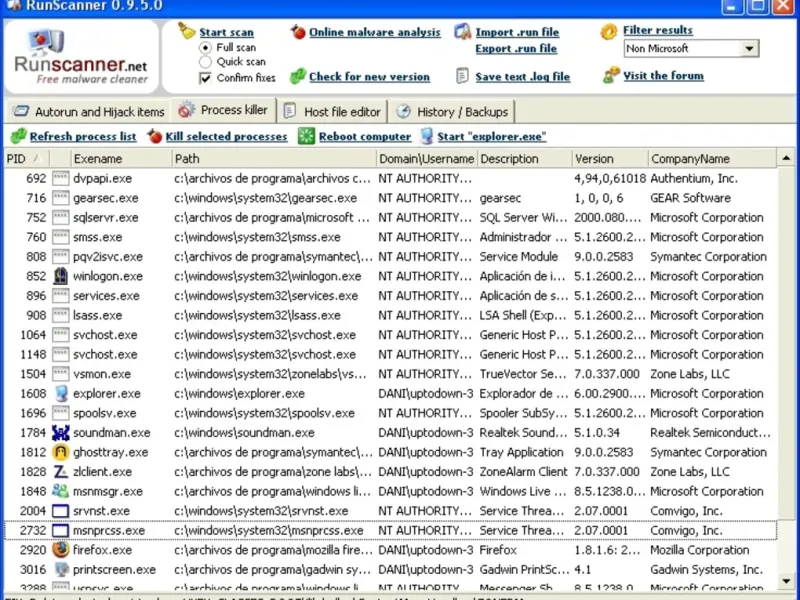Click the ghosttray.exe process icon
Screen dimensions: 800x600
click(61, 452)
